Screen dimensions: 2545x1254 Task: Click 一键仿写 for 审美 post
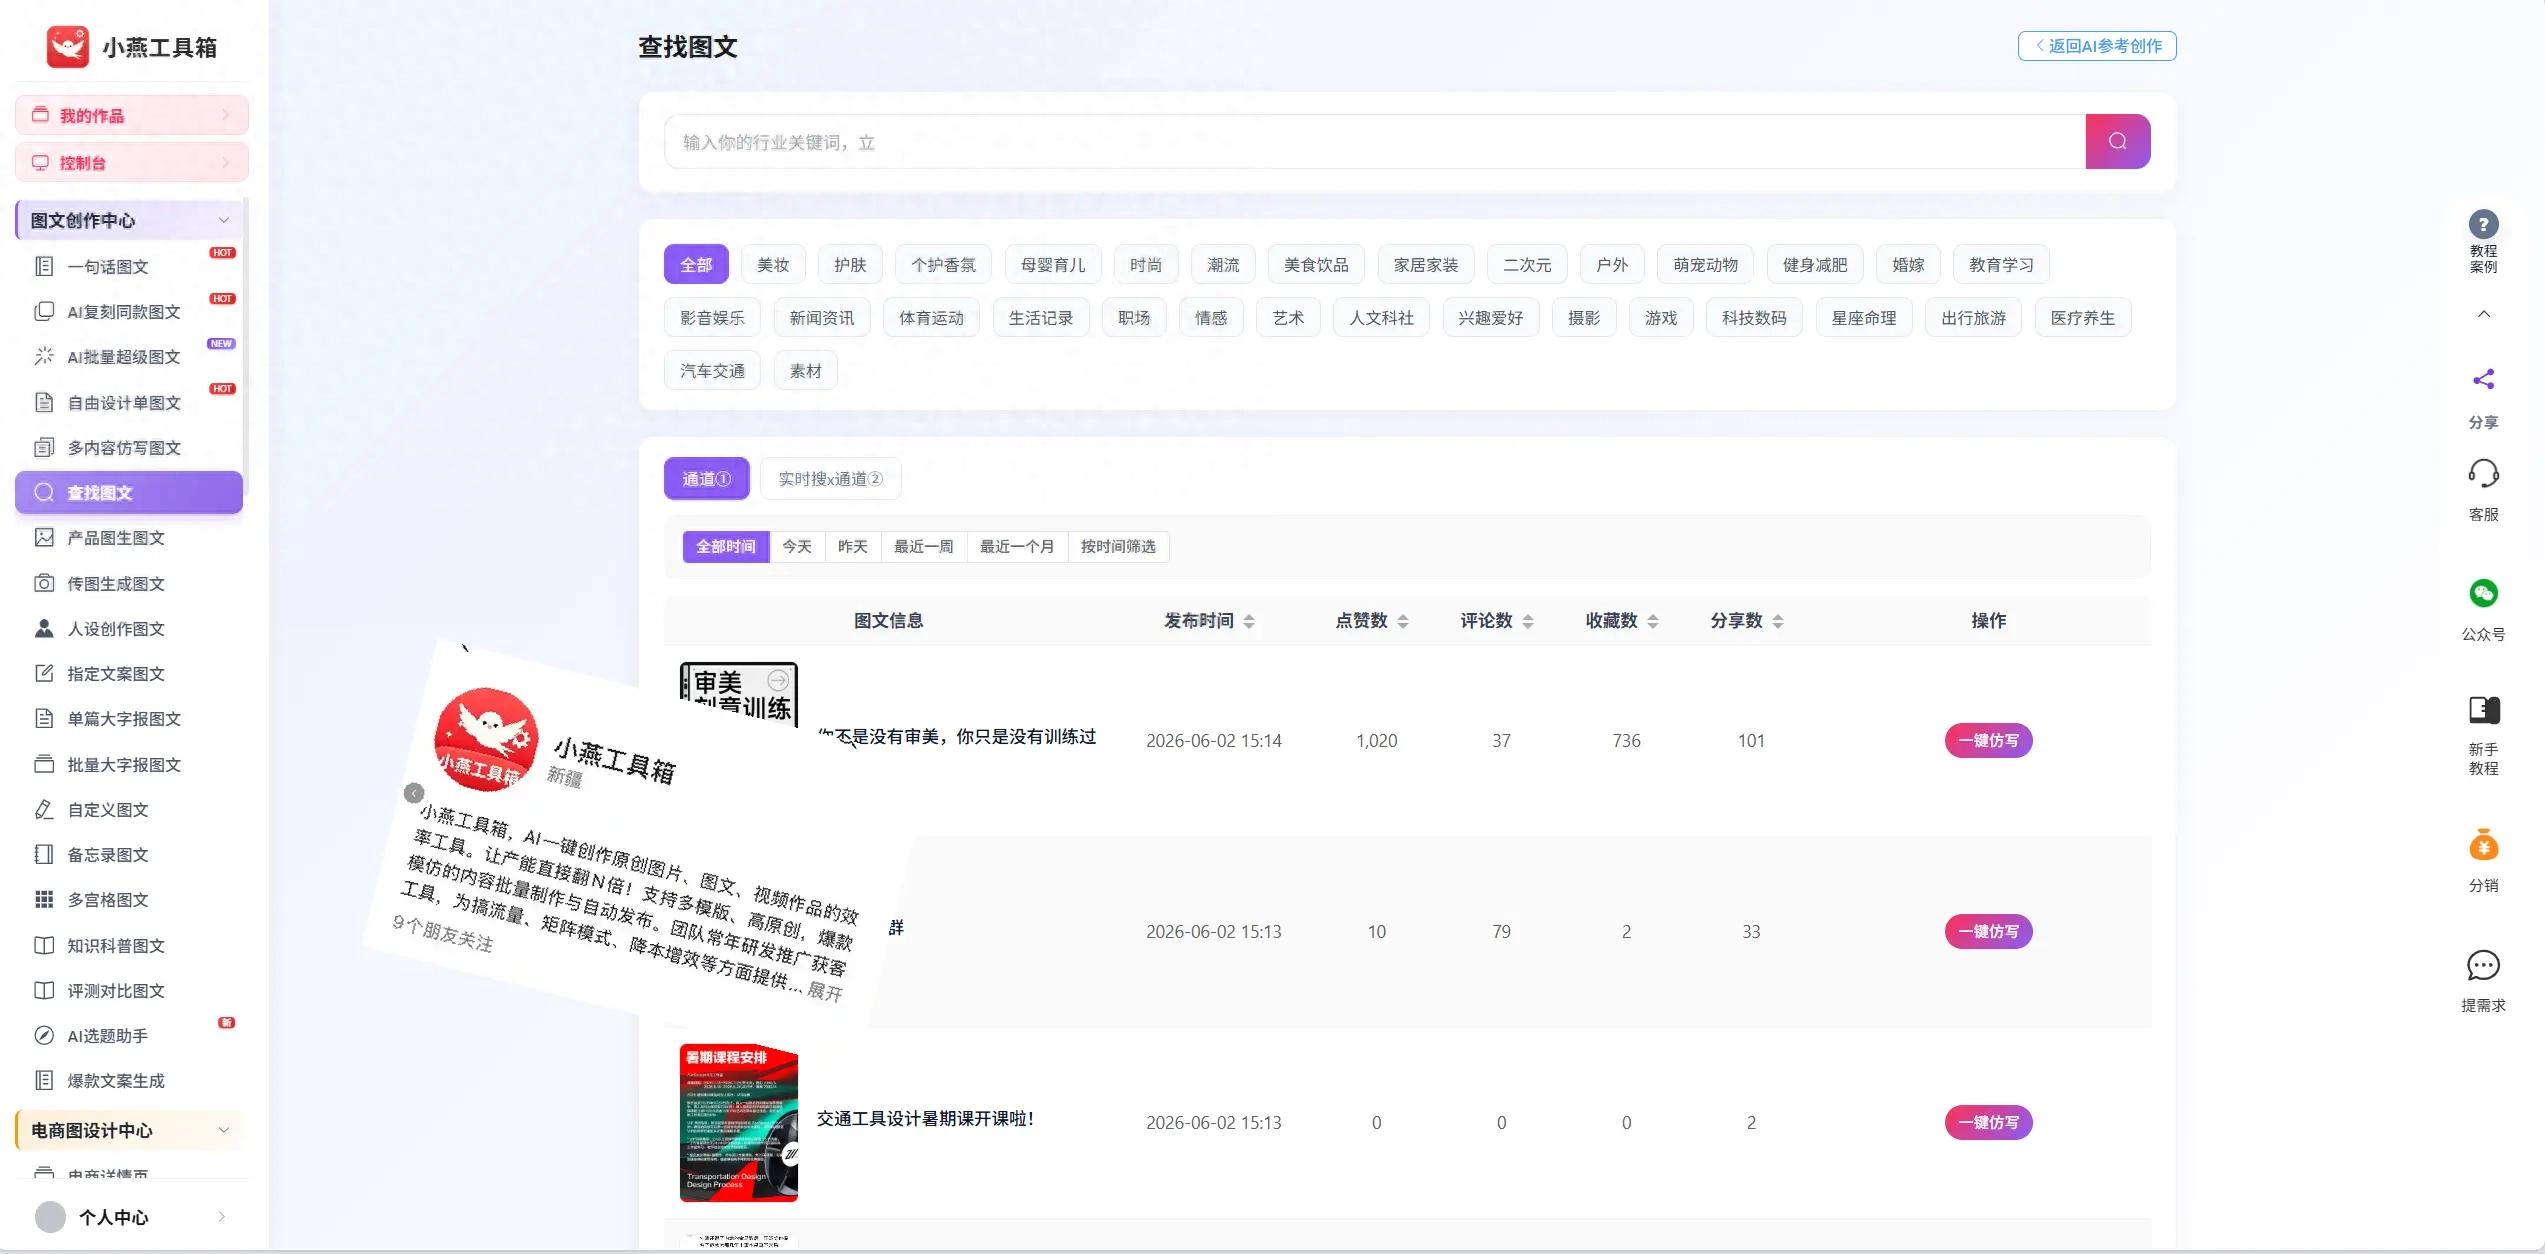pos(1988,740)
